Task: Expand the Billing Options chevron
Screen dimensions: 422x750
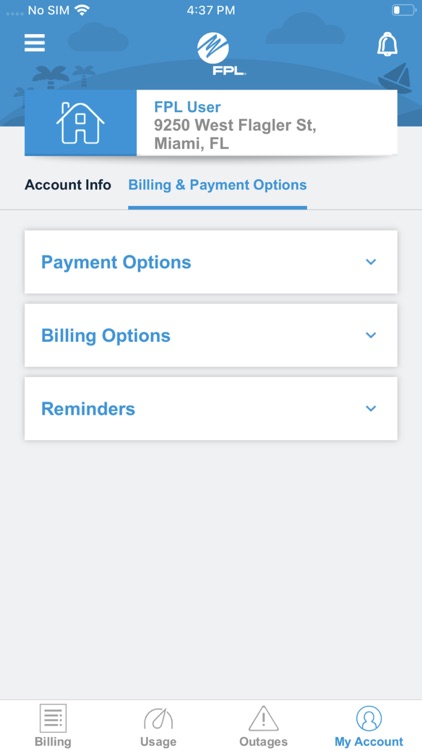Action: coord(371,335)
